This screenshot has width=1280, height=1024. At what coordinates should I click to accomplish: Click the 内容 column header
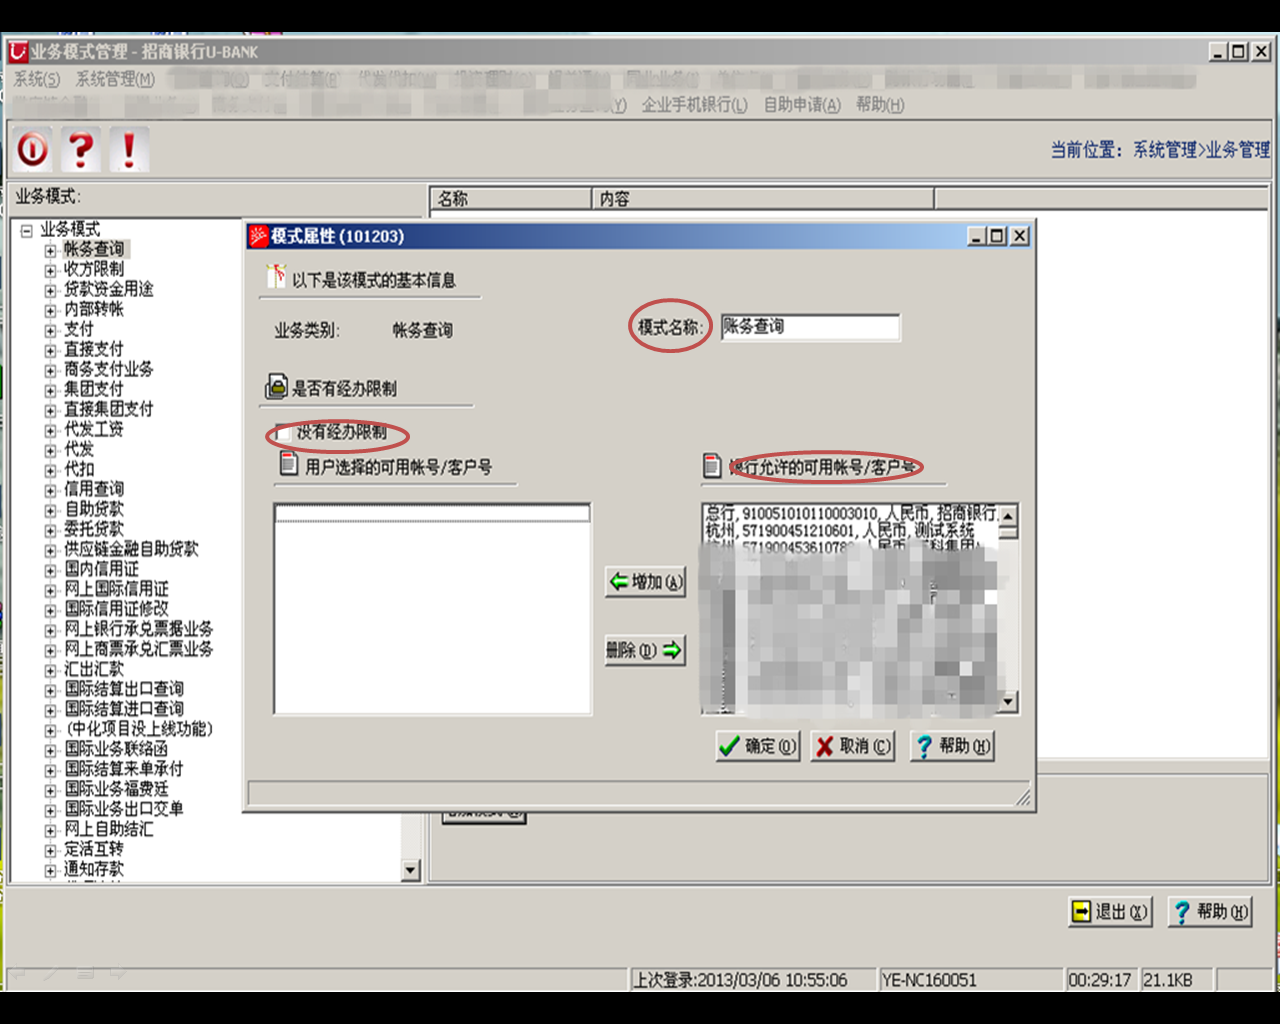tap(763, 199)
